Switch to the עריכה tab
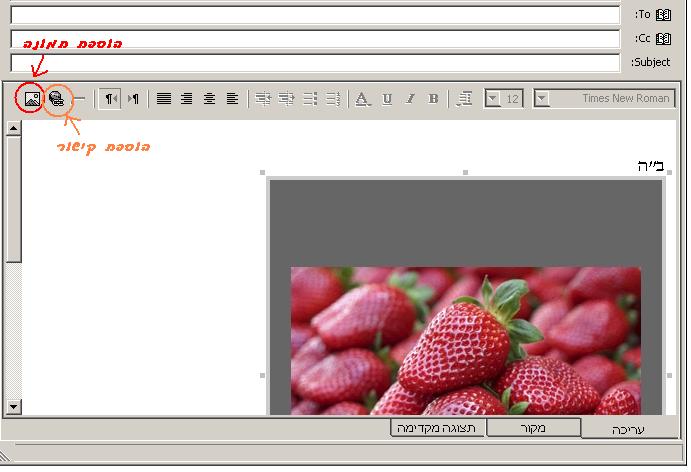The height and width of the screenshot is (472, 691). pos(629,429)
